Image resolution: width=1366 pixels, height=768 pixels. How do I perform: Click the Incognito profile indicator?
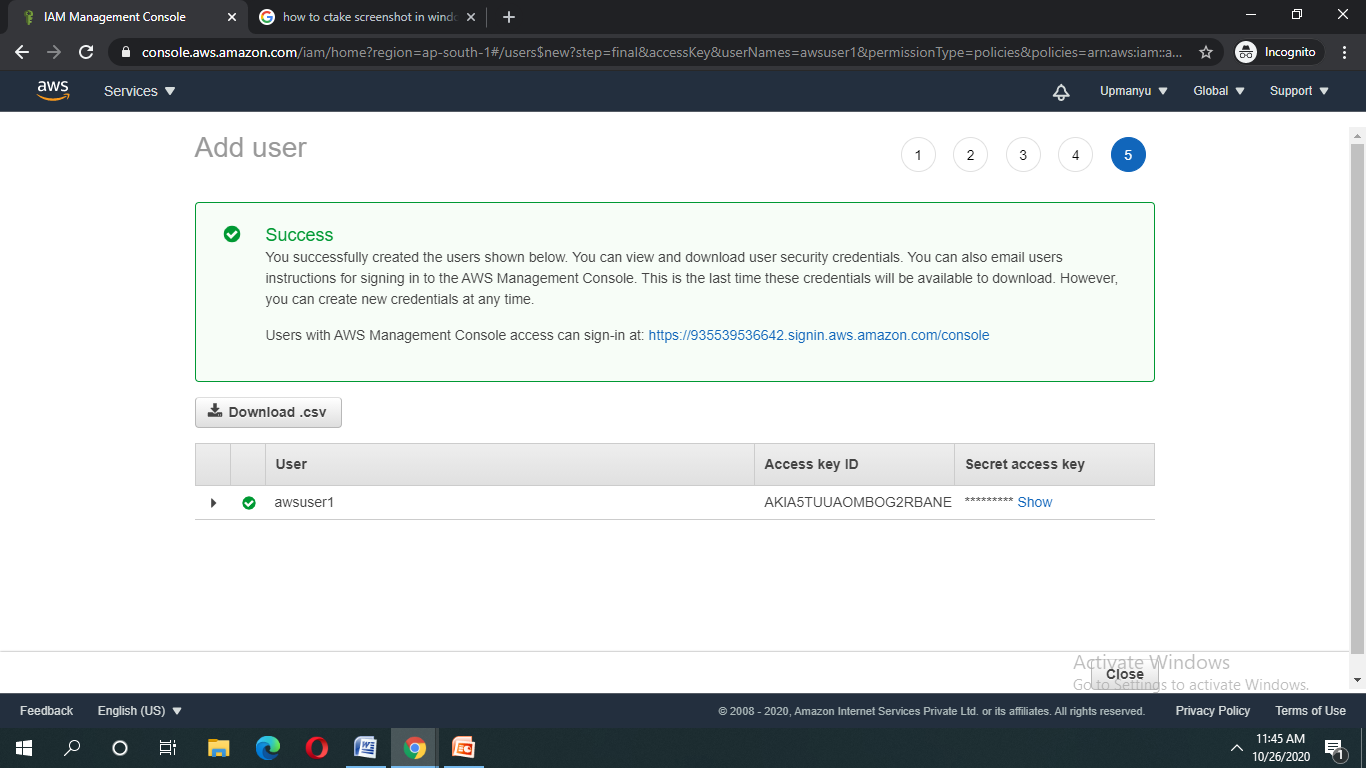pyautogui.click(x=1279, y=52)
